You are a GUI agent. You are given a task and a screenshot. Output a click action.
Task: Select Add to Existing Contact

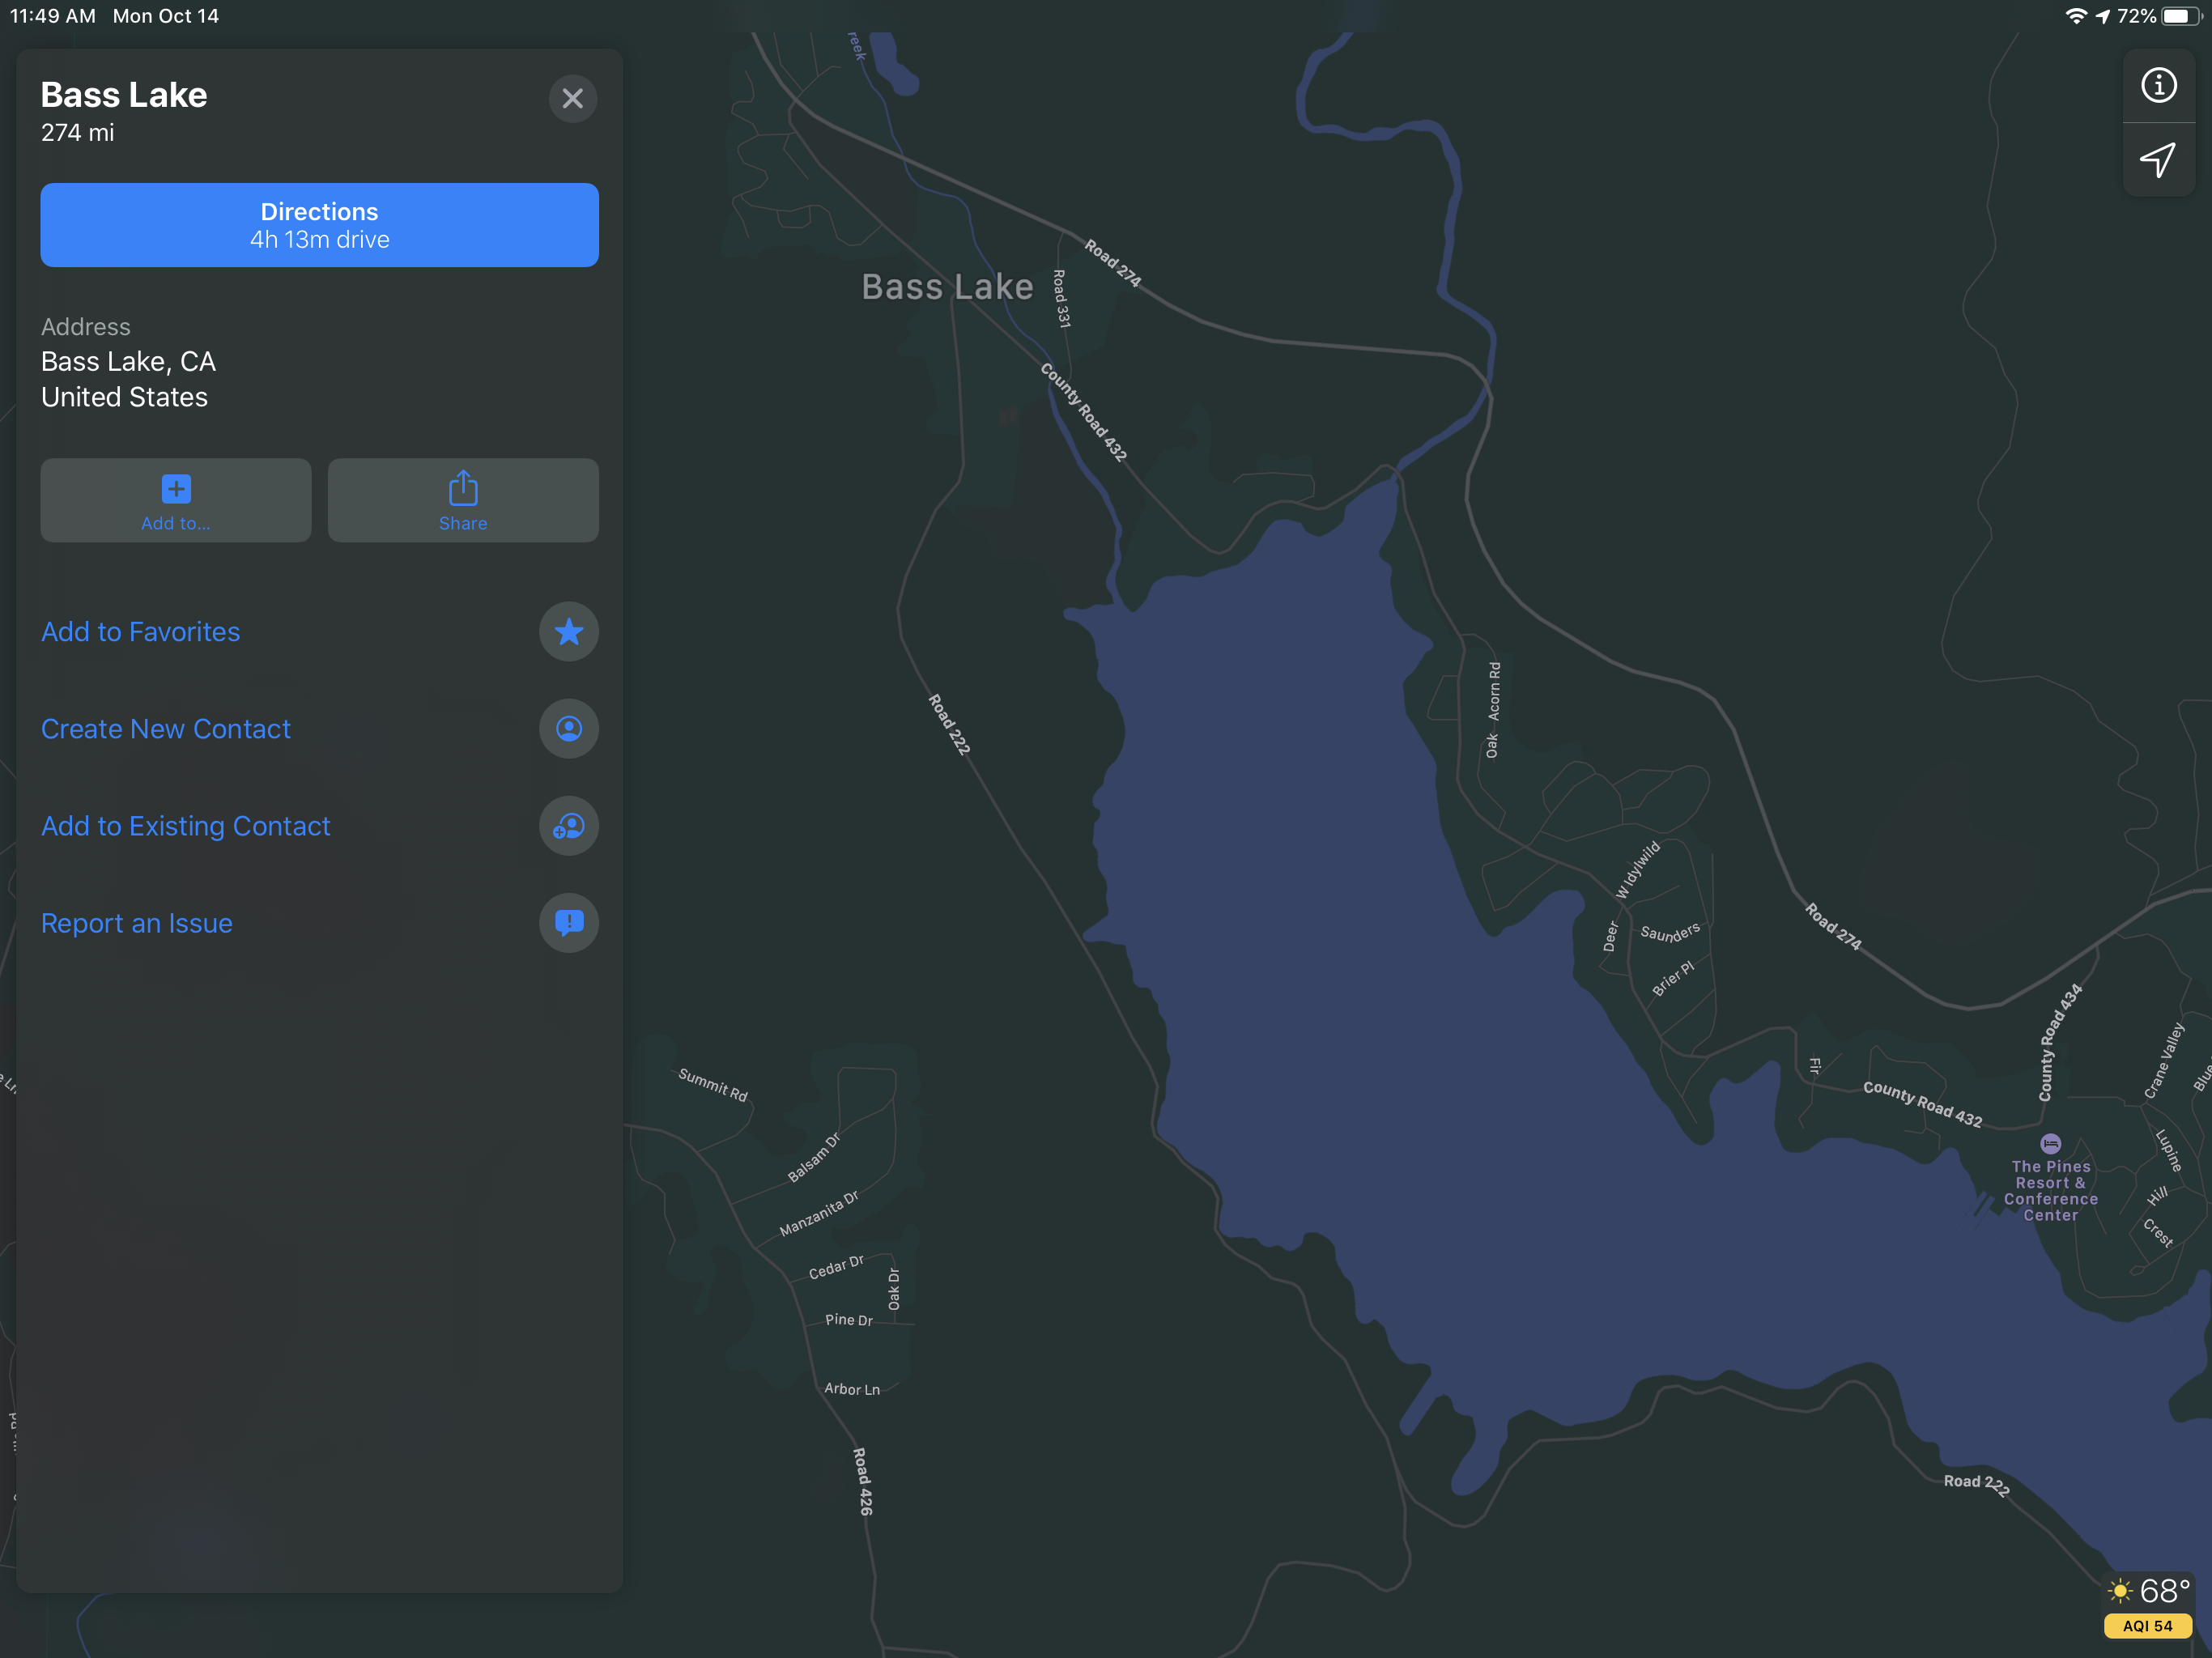coord(186,825)
